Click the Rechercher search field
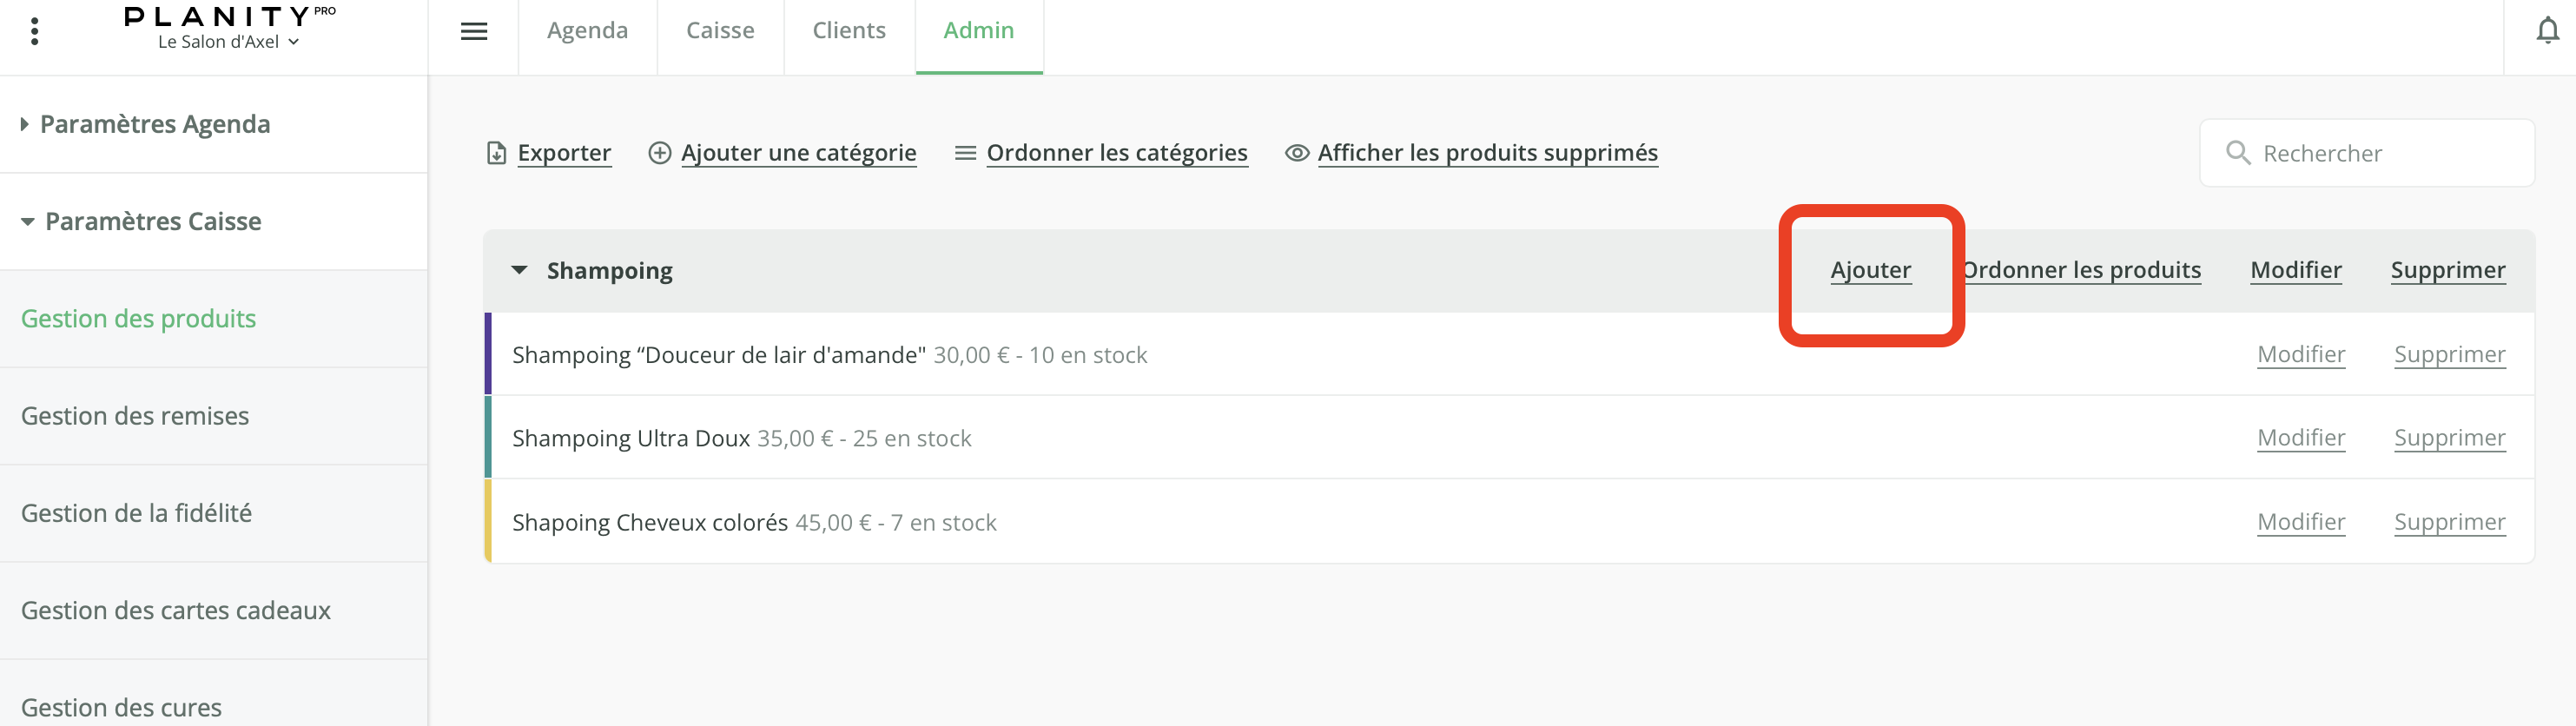Viewport: 2576px width, 726px height. click(x=2380, y=153)
